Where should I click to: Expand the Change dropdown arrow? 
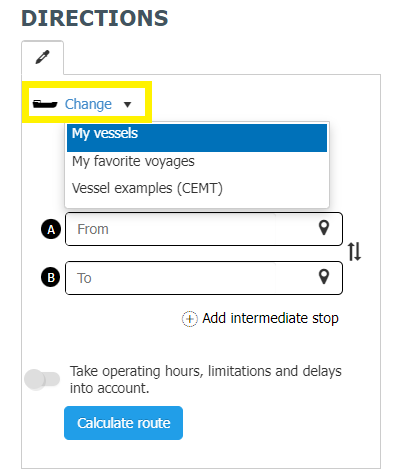127,105
